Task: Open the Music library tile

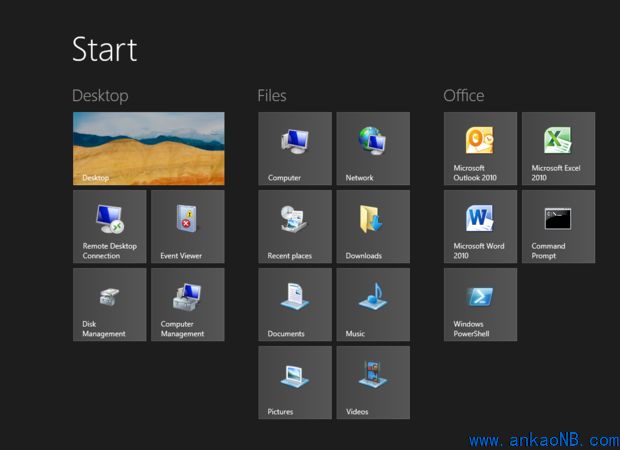Action: tap(373, 304)
